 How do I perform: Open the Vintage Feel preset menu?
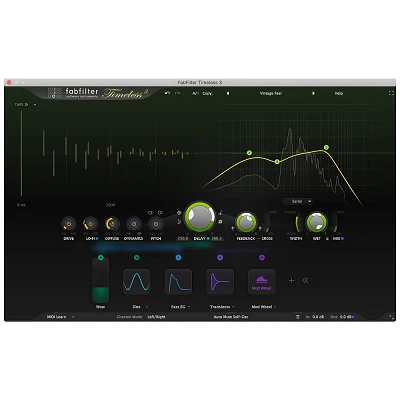[x=271, y=93]
